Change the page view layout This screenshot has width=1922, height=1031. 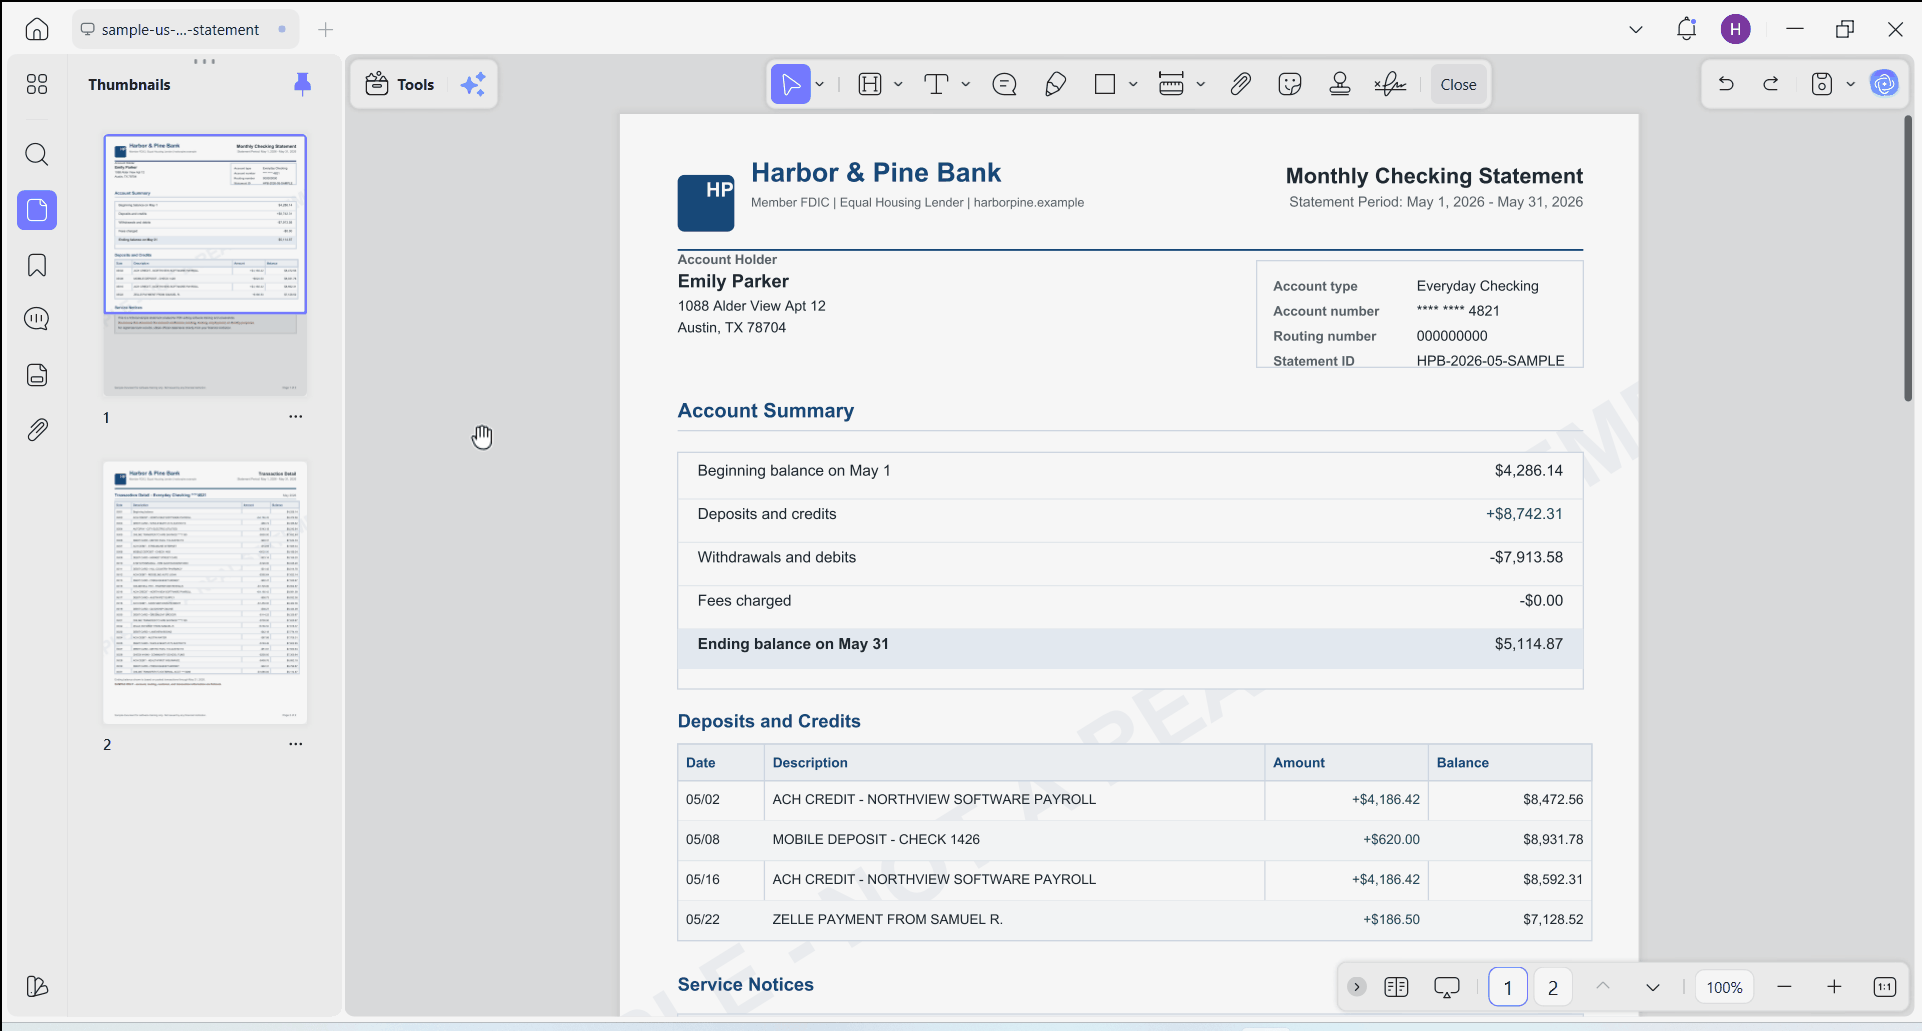[x=1396, y=987]
